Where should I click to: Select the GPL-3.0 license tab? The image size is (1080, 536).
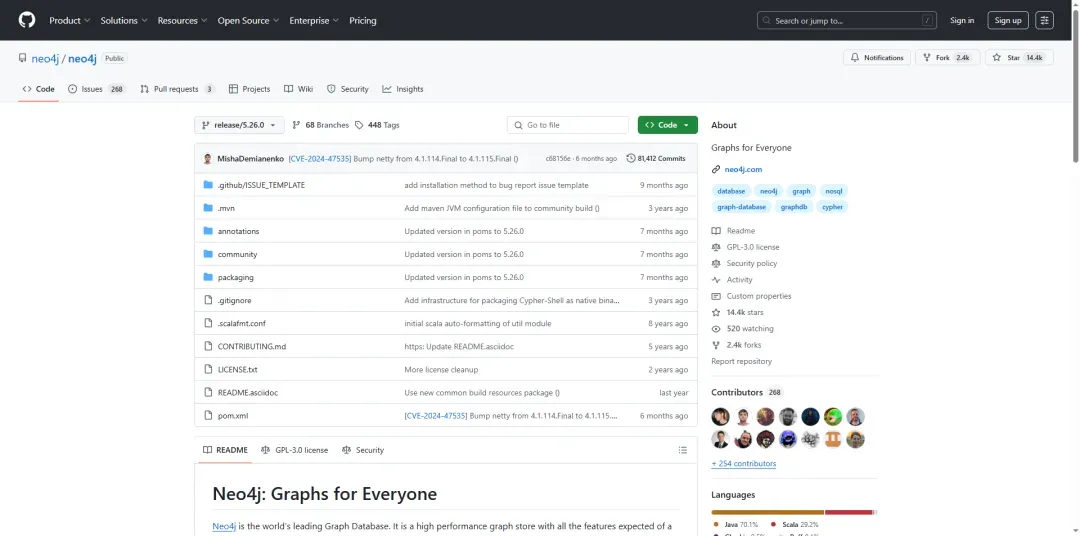click(x=294, y=450)
